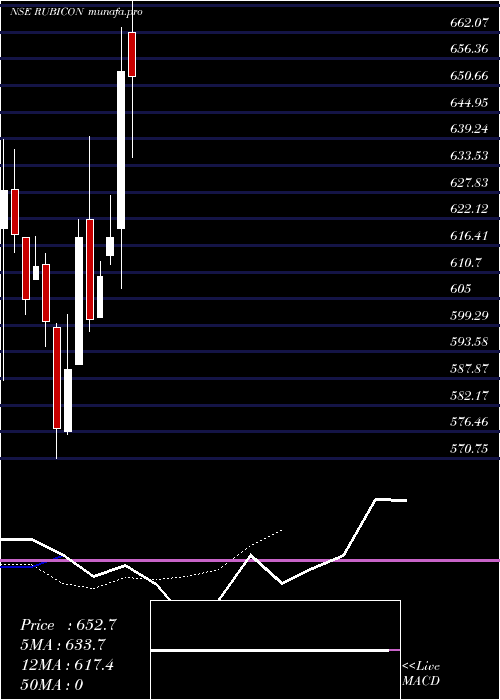The width and height of the screenshot is (500, 700).
Task: Click the NSE RUBICON chart title
Action: click(x=47, y=12)
